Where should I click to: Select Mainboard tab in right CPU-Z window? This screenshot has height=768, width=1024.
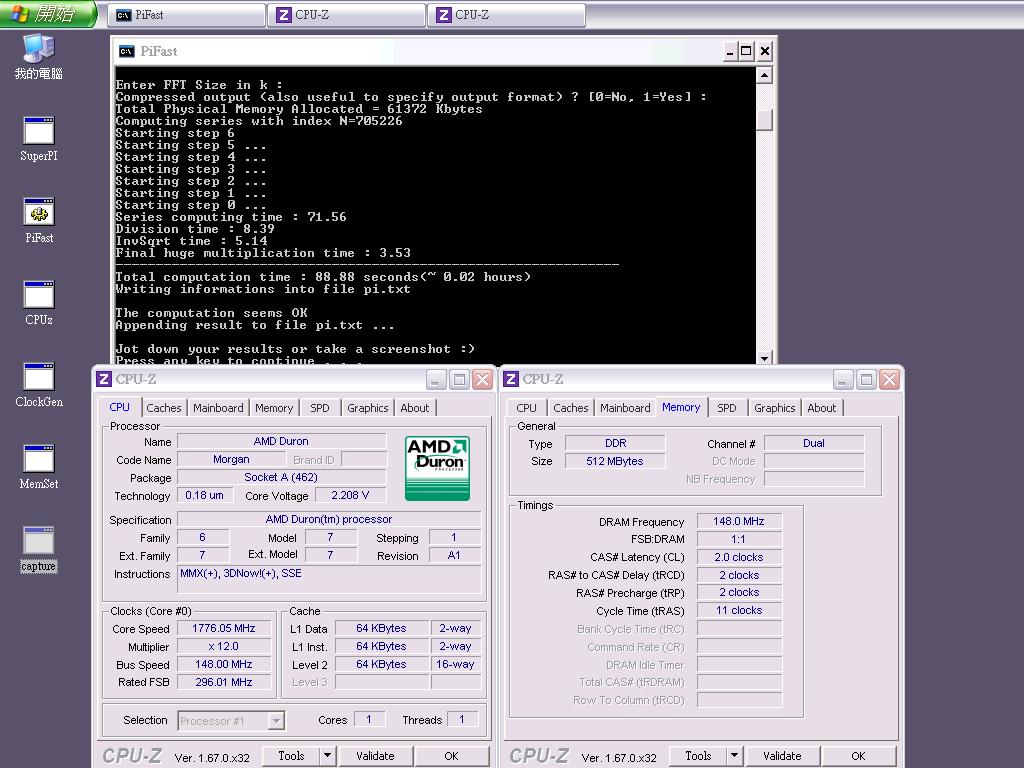click(x=625, y=408)
